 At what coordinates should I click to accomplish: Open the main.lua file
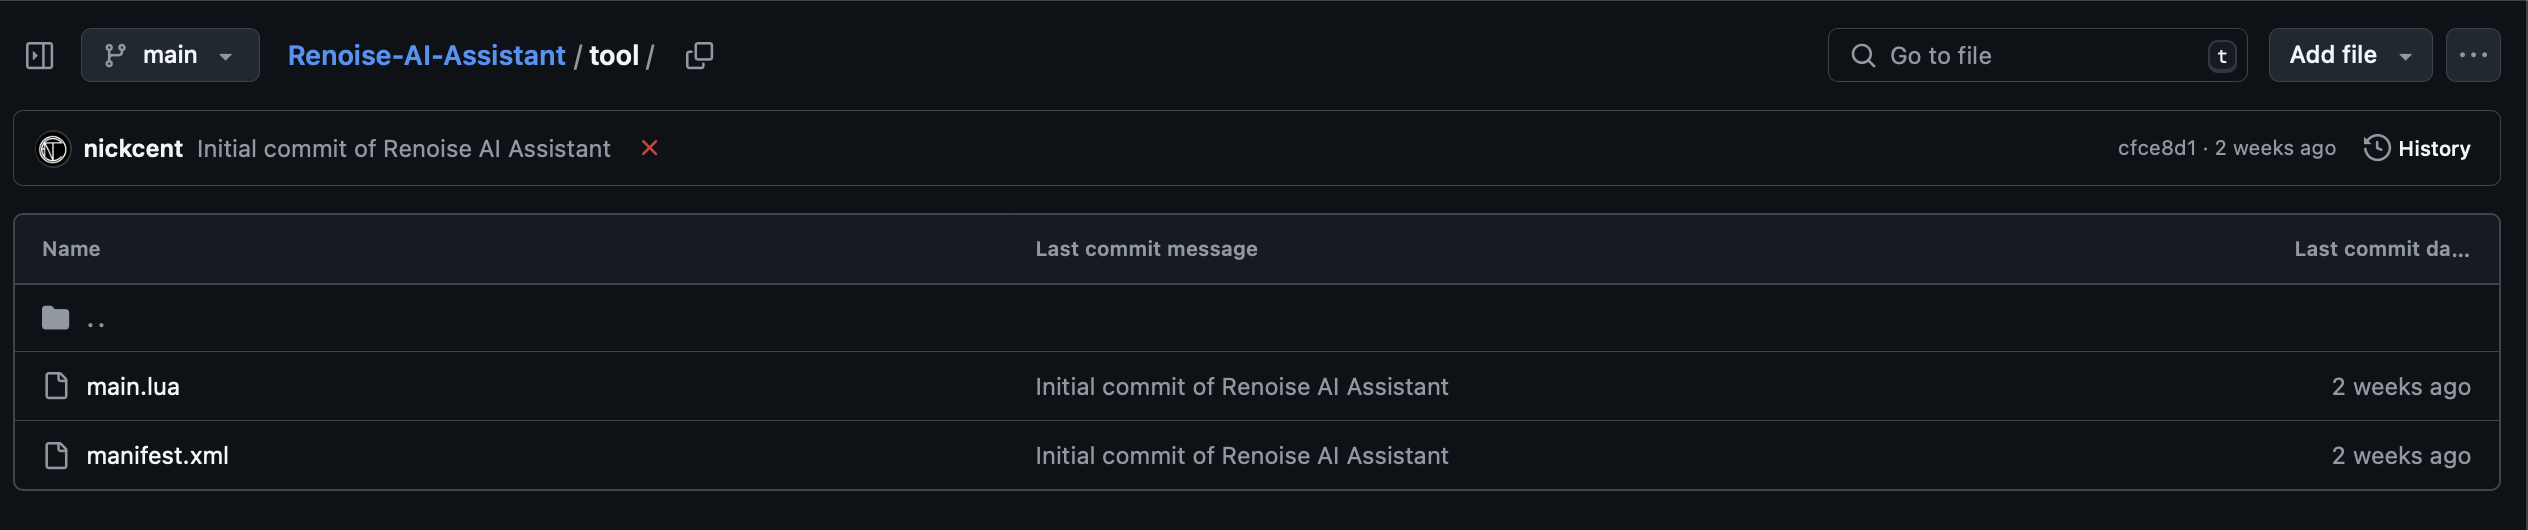pos(133,387)
